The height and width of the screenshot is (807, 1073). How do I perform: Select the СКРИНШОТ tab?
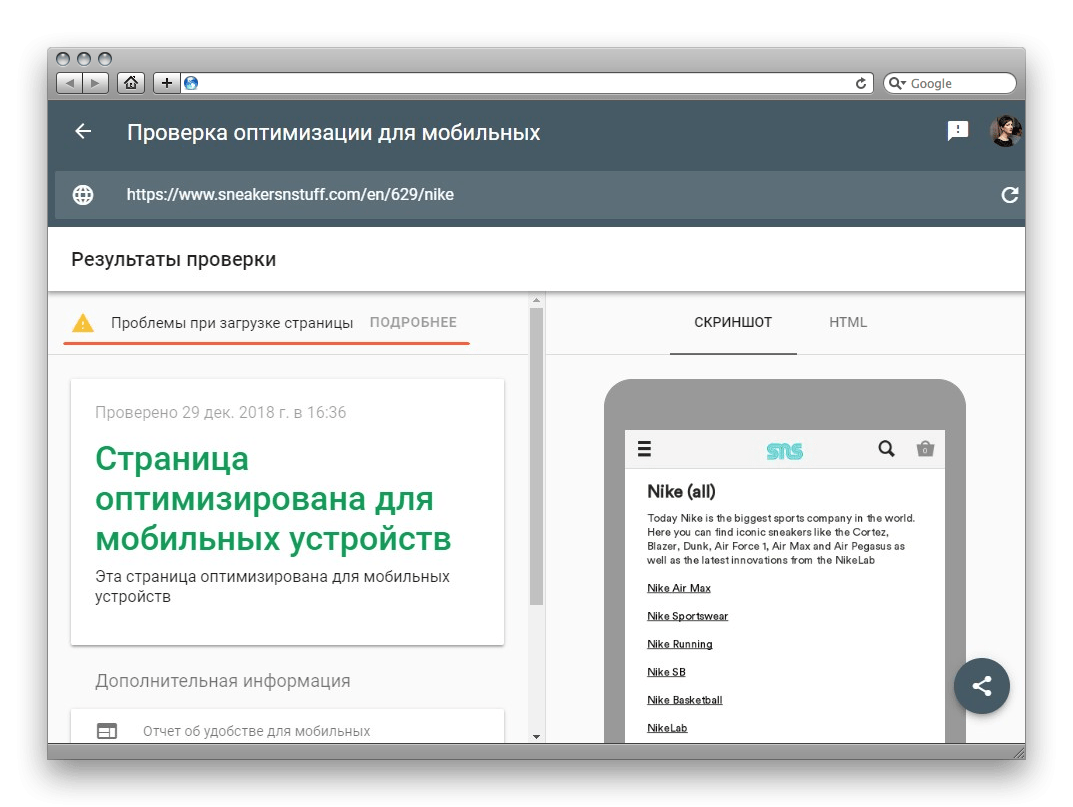(733, 322)
